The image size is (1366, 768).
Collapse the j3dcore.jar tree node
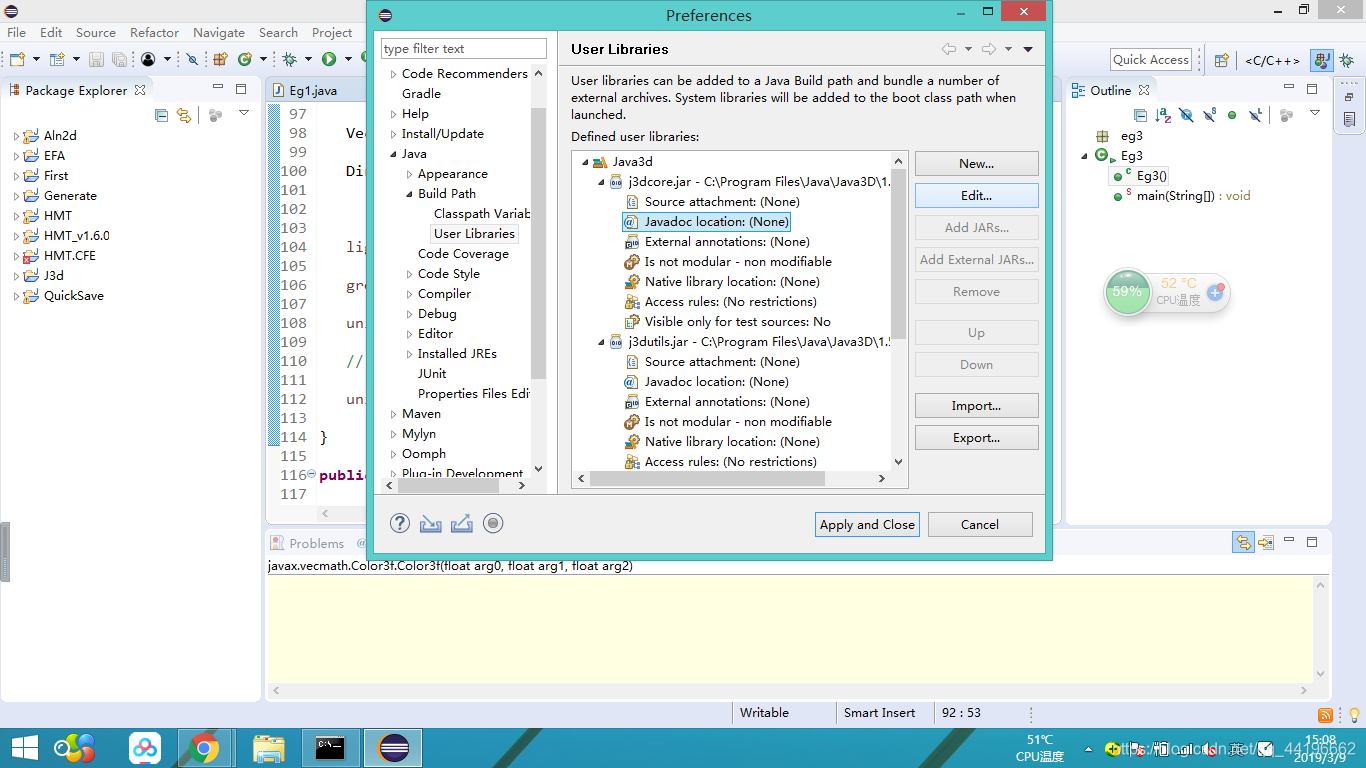click(x=601, y=182)
